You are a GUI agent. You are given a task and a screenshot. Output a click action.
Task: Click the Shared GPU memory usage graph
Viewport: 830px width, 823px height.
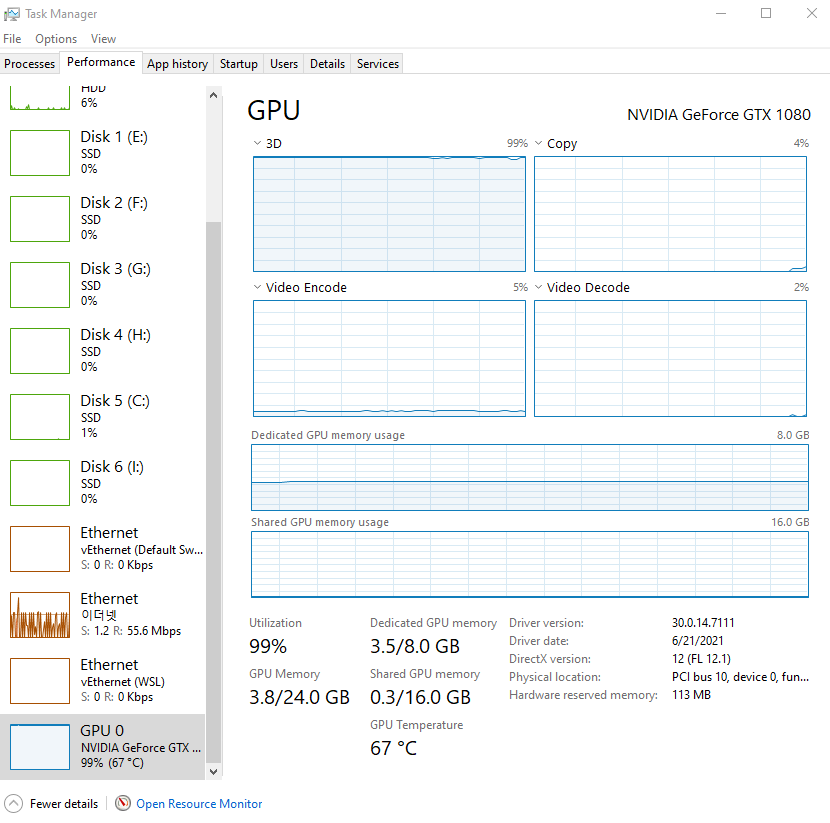click(530, 564)
